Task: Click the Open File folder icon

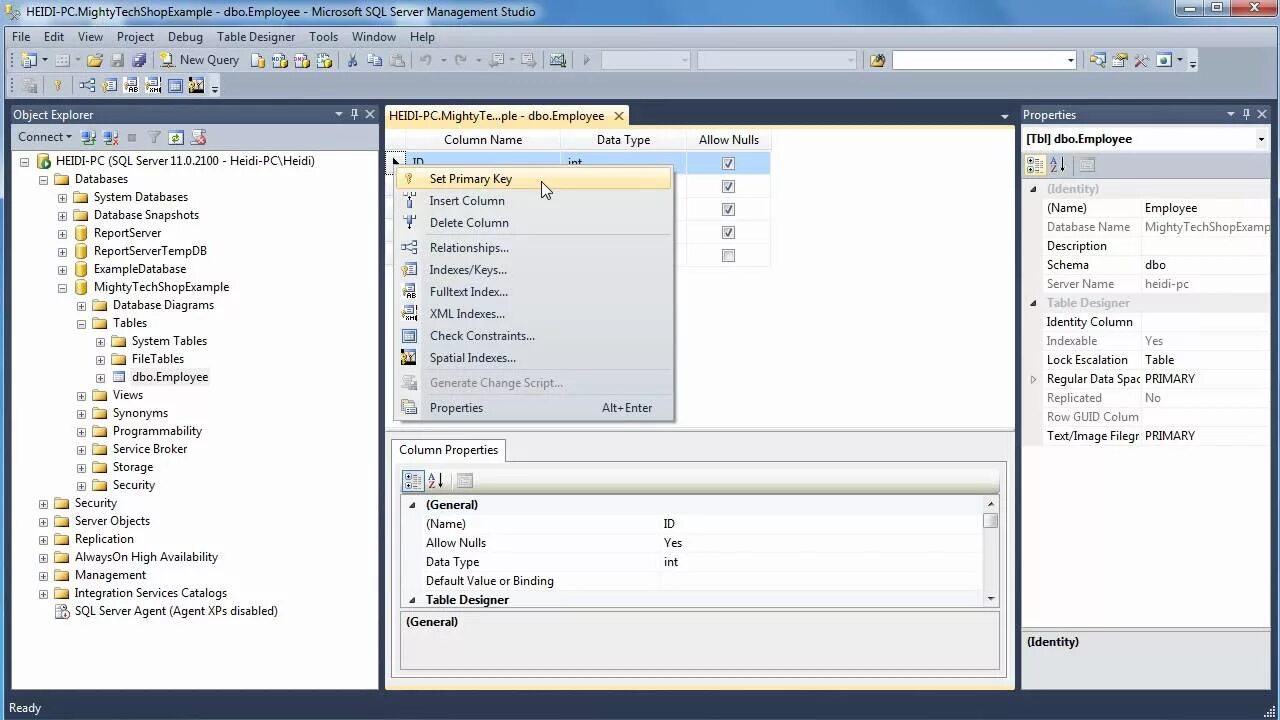Action: (x=95, y=60)
